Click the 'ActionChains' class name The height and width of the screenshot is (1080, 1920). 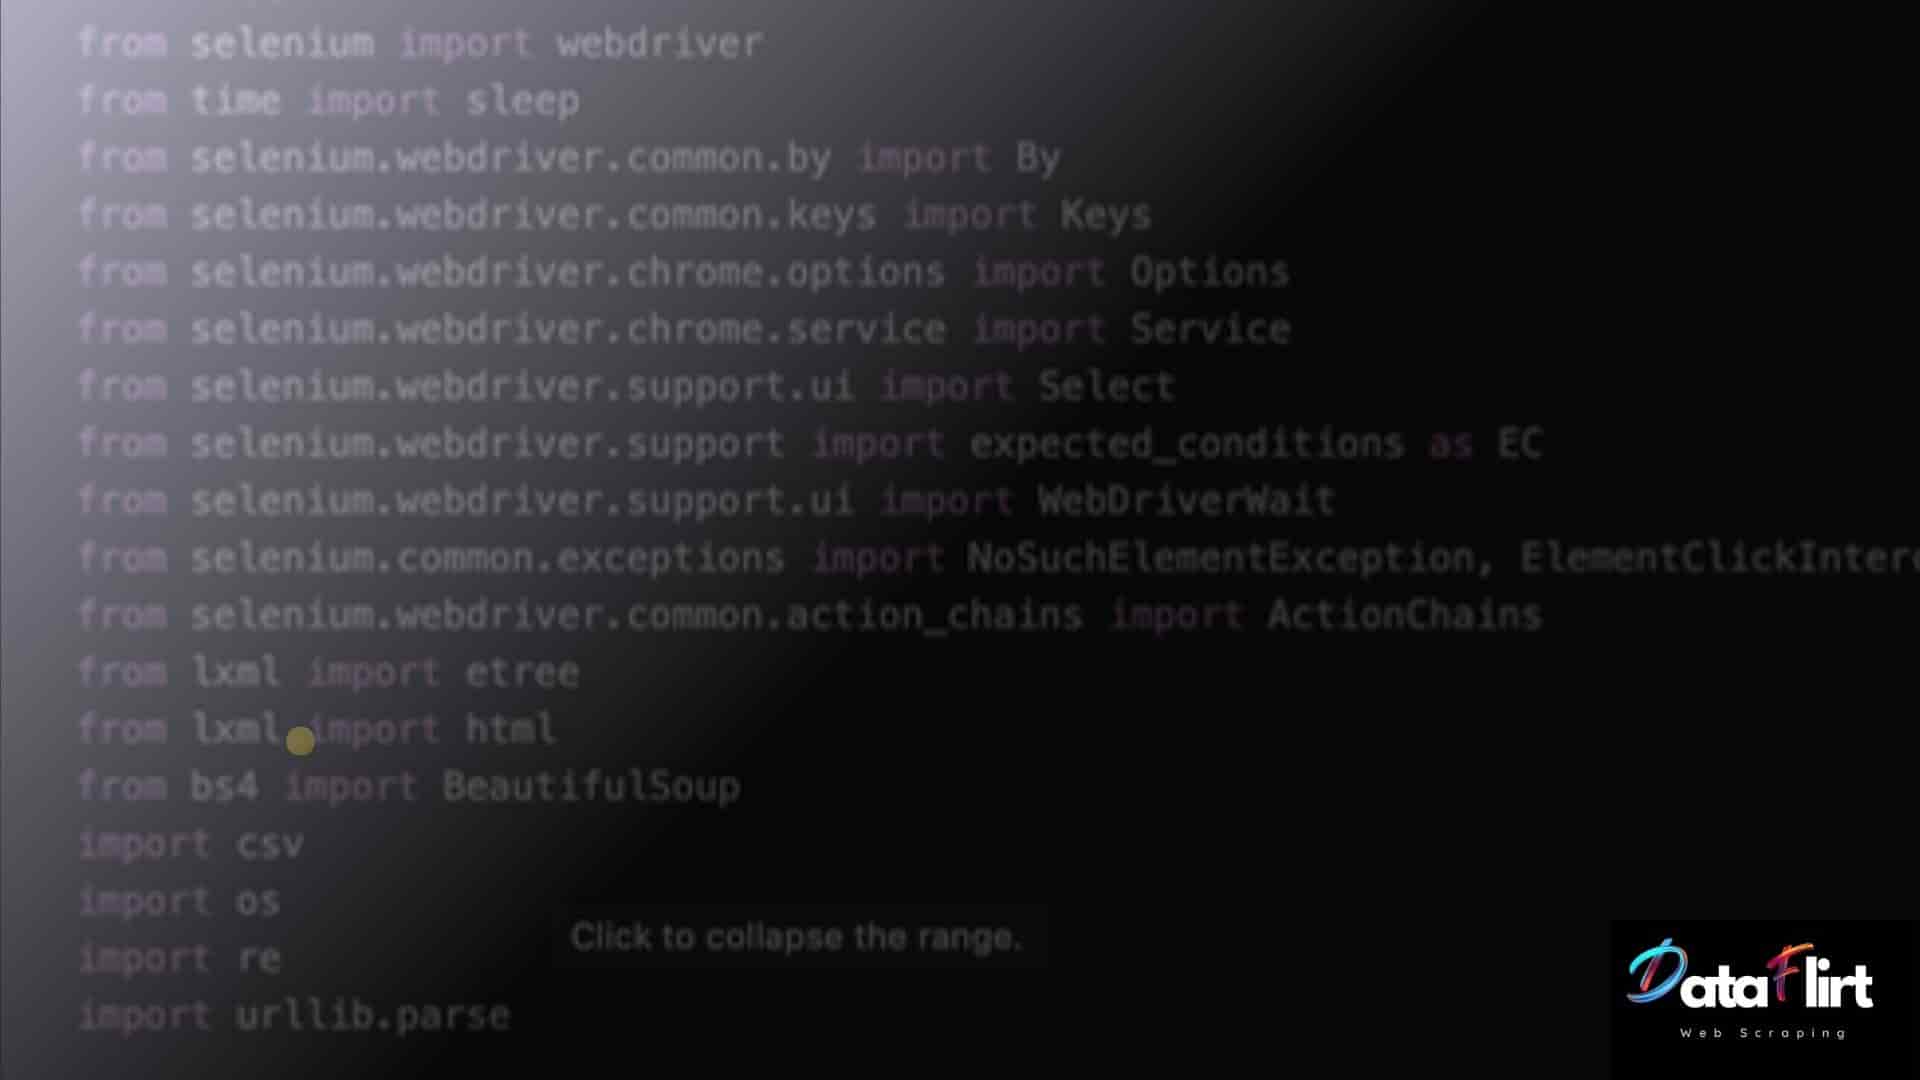[1404, 615]
